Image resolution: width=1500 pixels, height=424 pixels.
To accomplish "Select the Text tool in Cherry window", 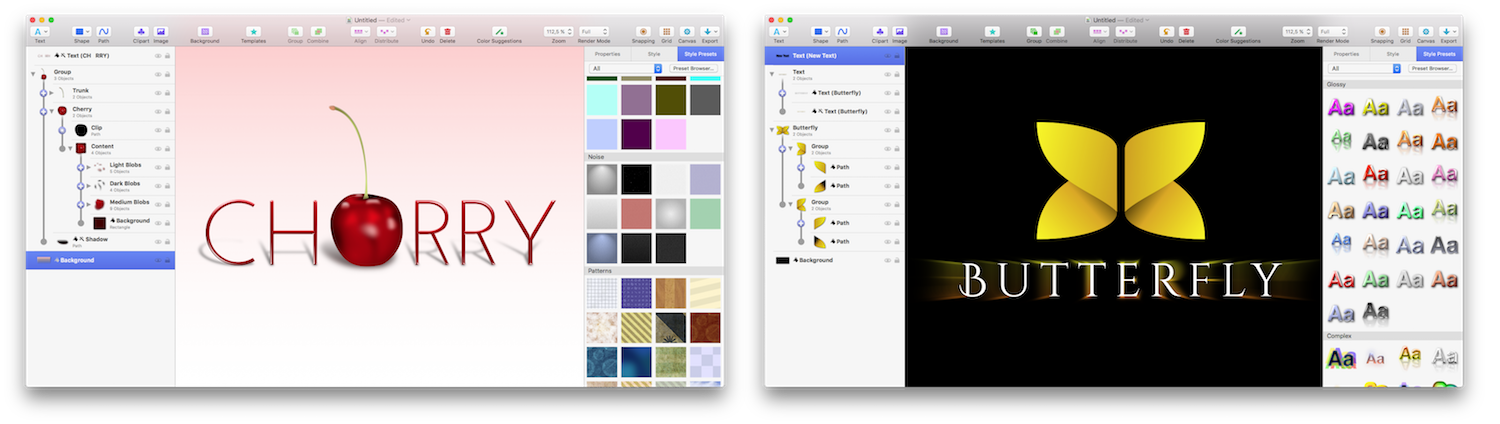I will (40, 32).
